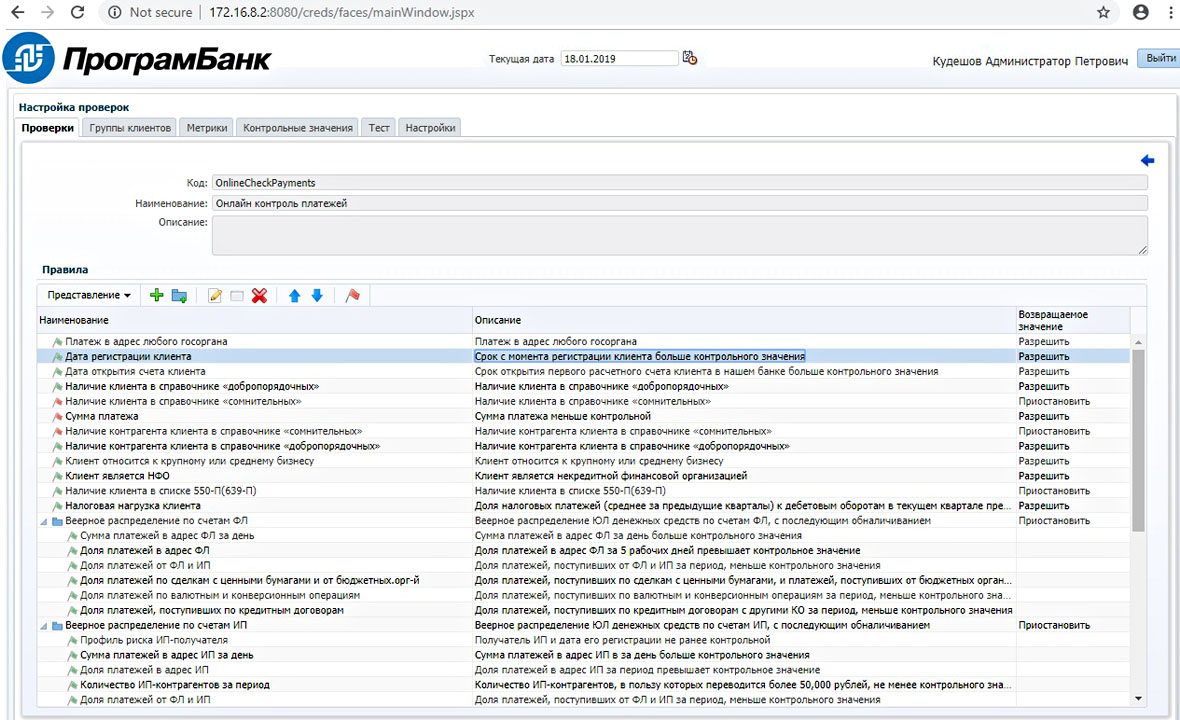Click the red X delete icon
The height and width of the screenshot is (720, 1180).
260,295
